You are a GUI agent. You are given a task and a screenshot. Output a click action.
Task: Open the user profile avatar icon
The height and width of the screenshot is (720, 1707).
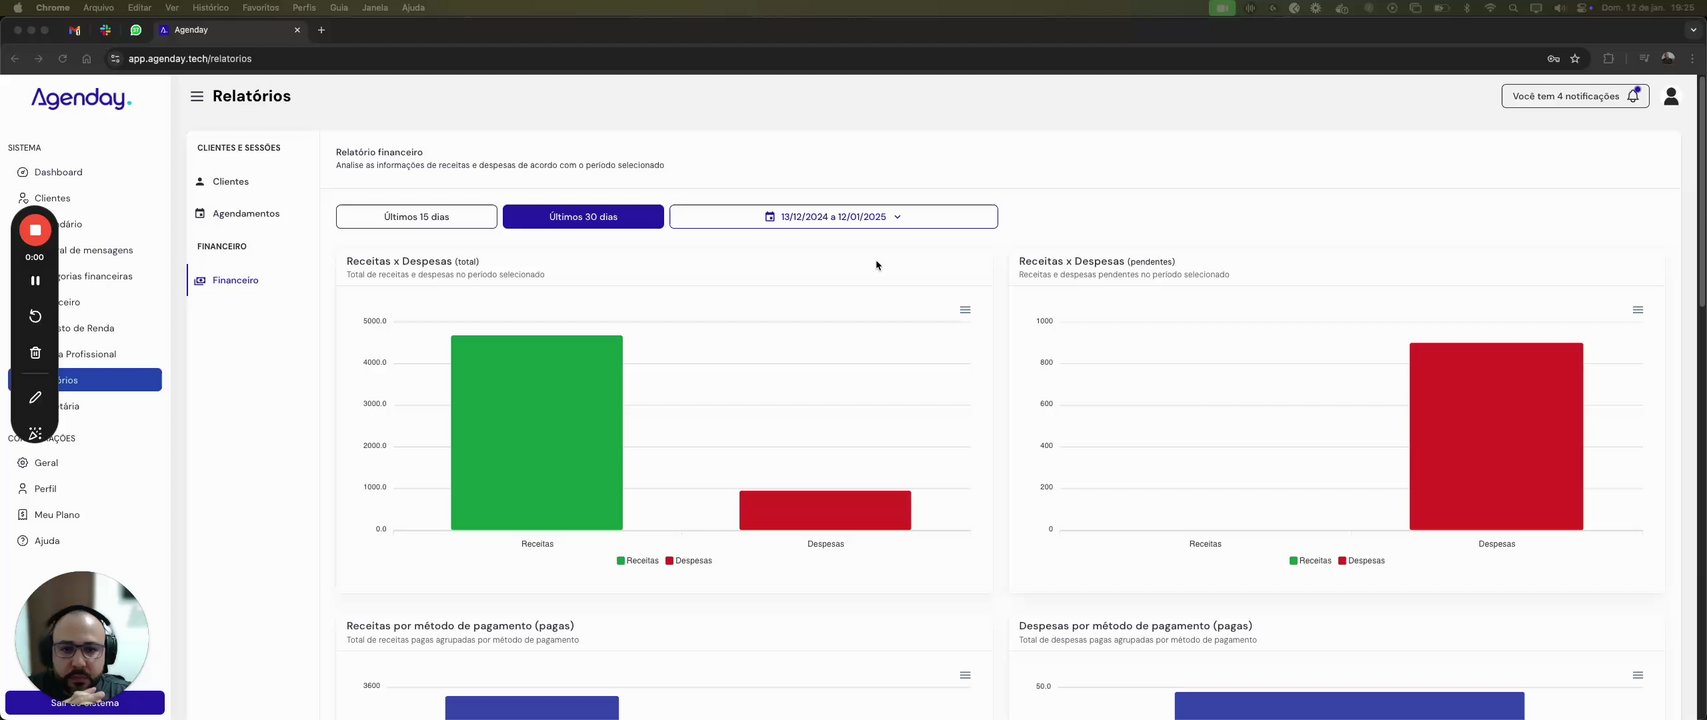pyautogui.click(x=1671, y=96)
